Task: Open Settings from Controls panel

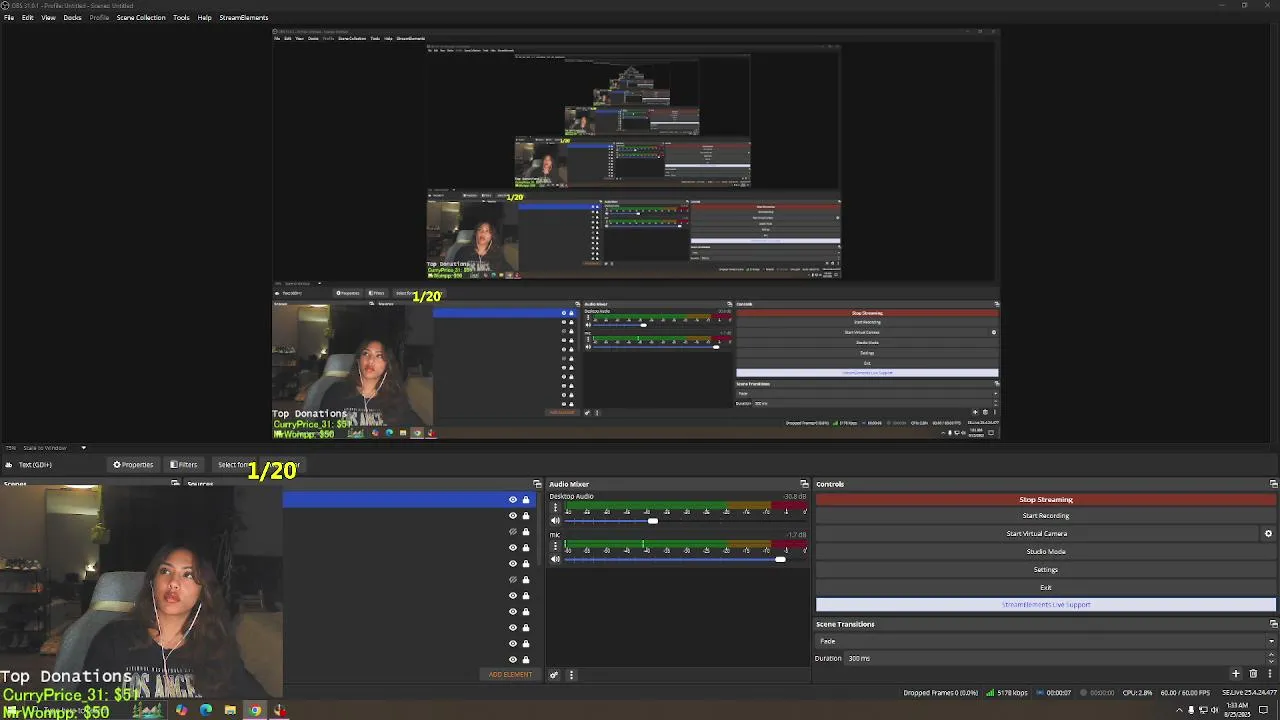Action: [1046, 569]
